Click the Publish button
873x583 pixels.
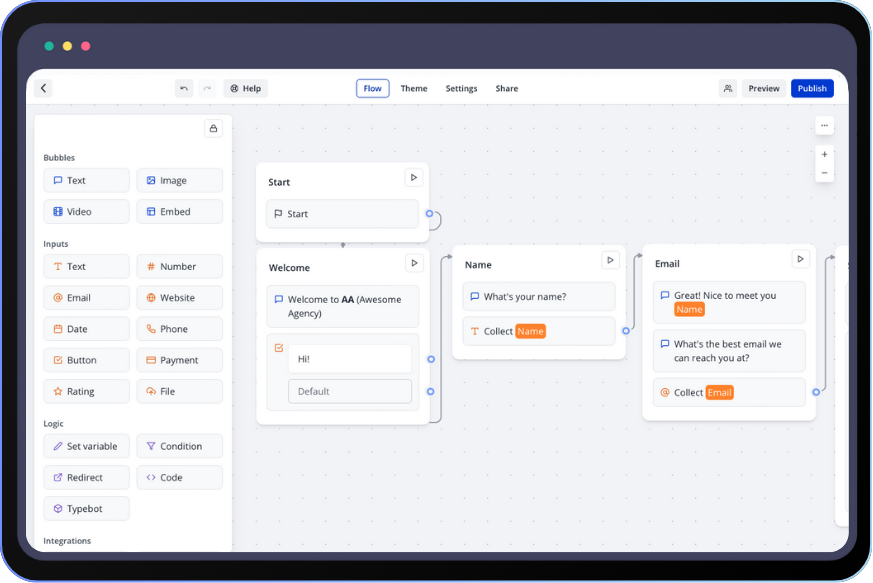coord(812,88)
